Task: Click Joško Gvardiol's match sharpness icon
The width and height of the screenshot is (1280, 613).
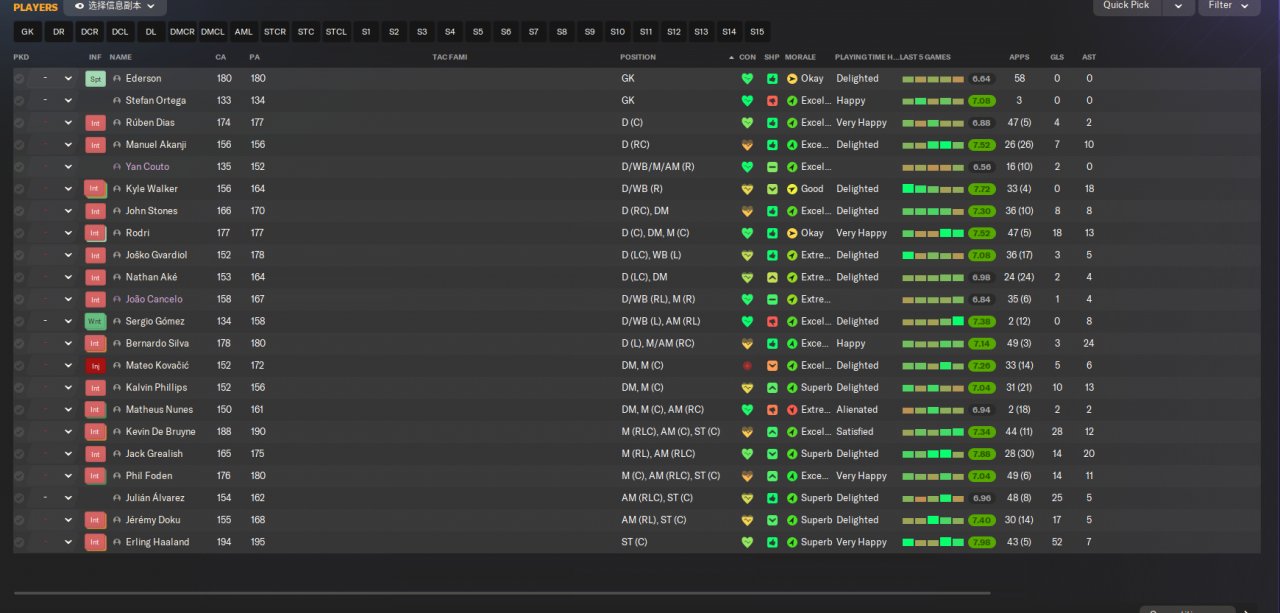Action: 772,255
